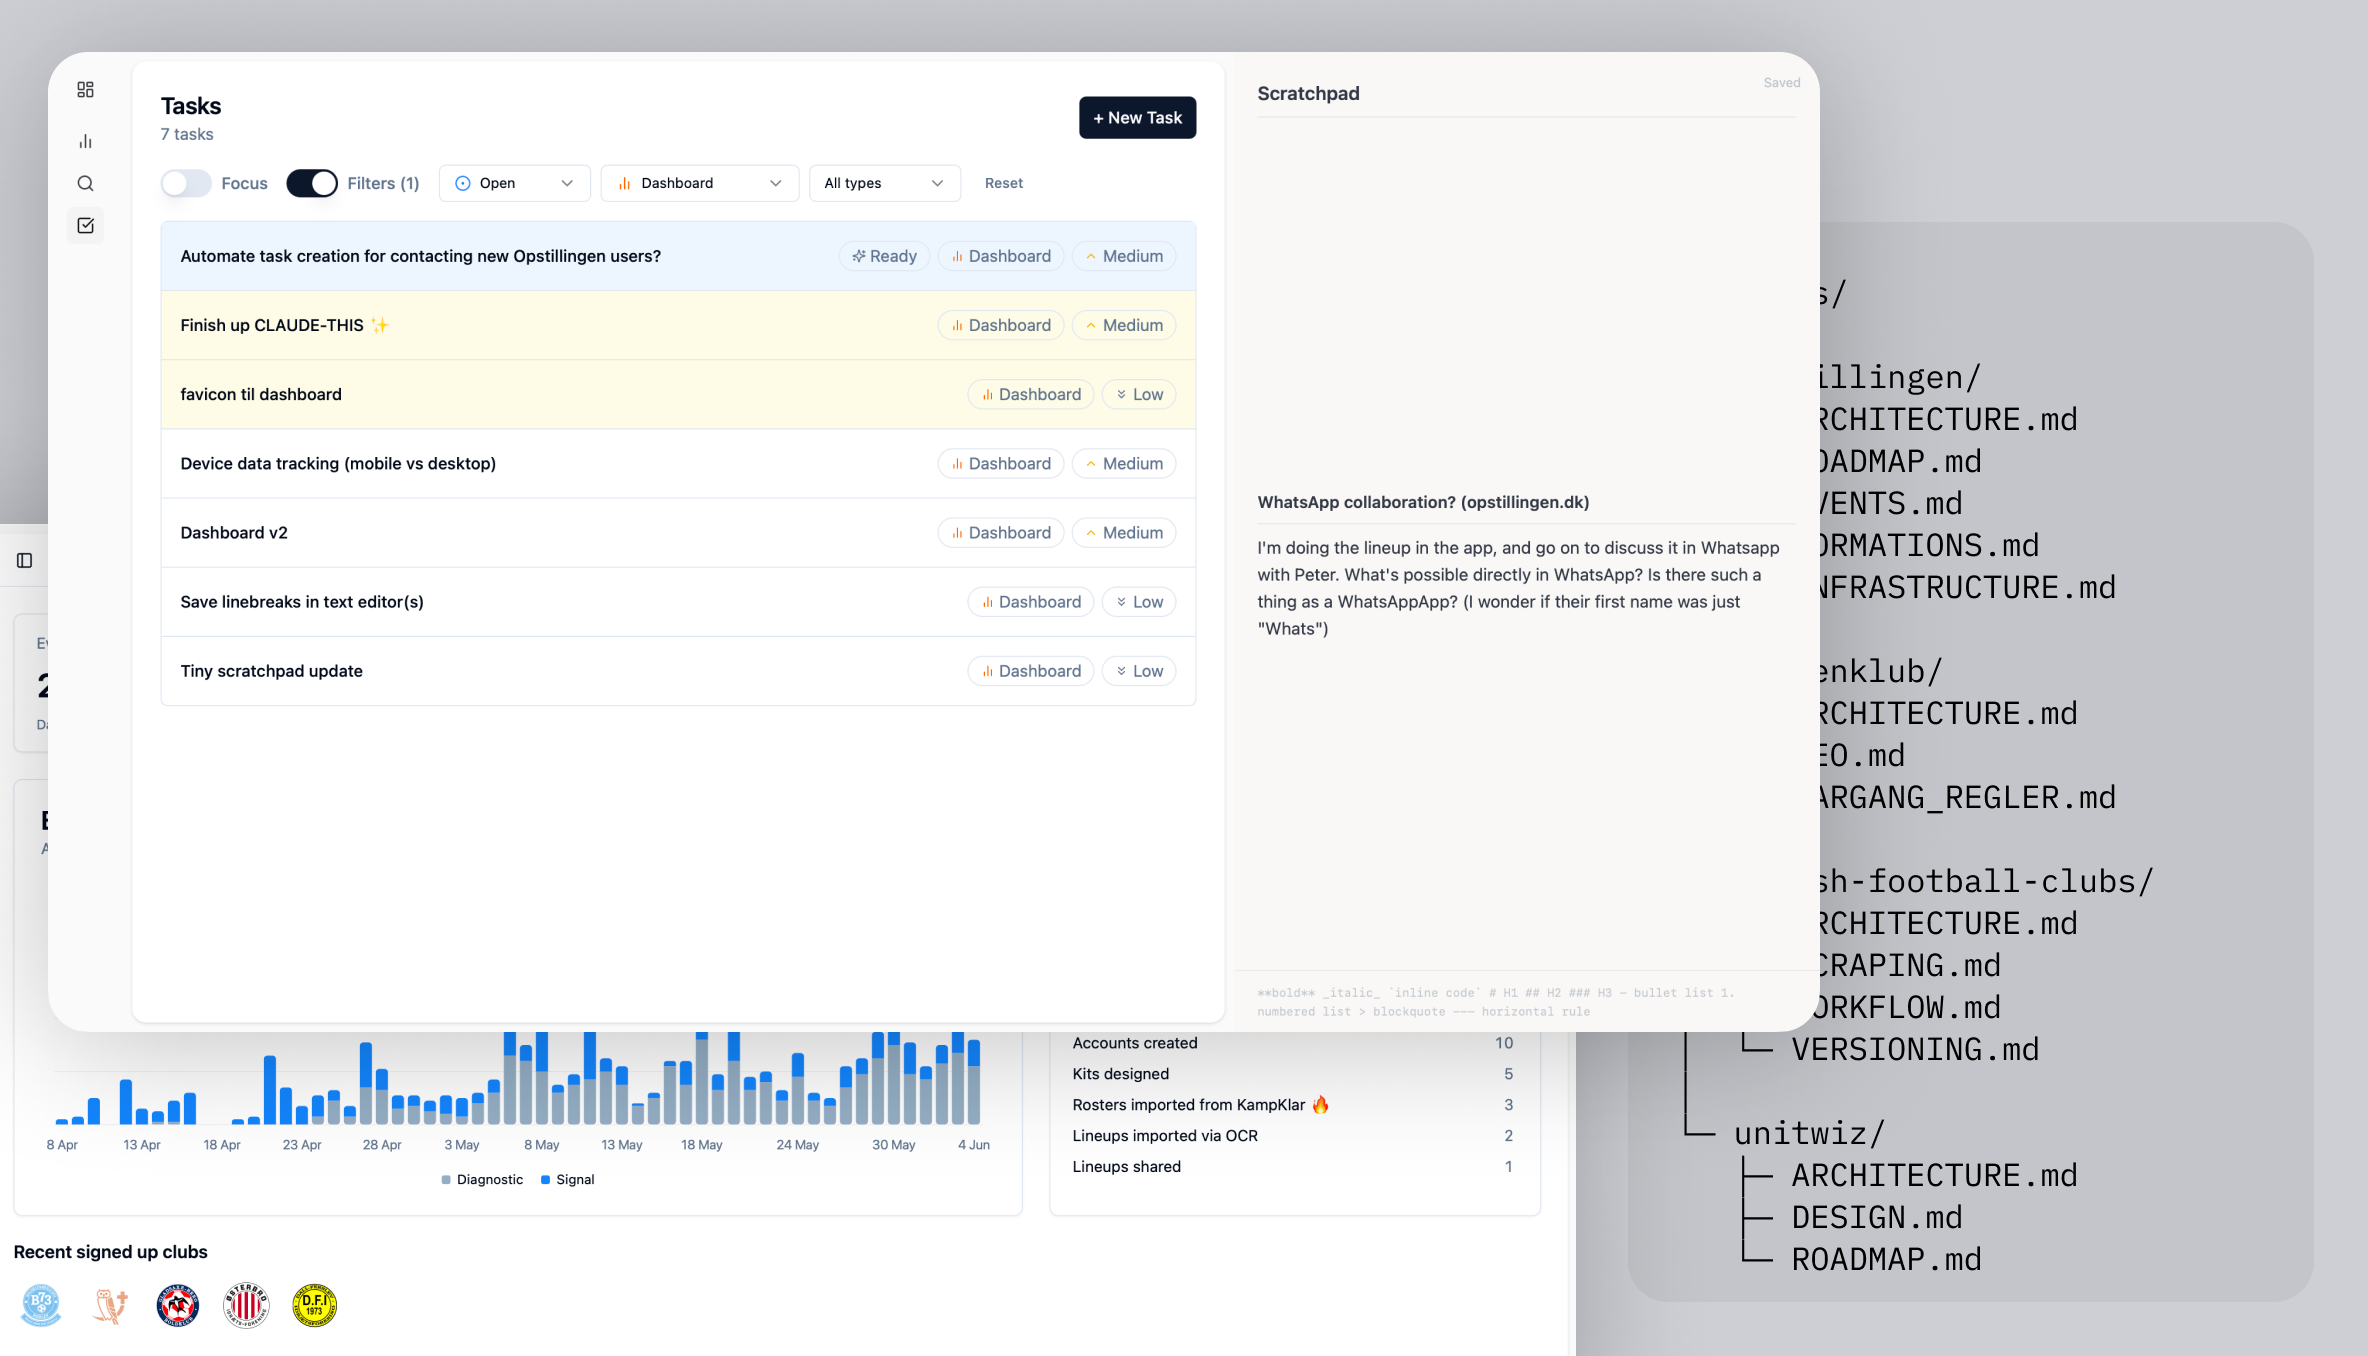
Task: Click 'Rosters imported from KampKlar' row
Action: [x=1293, y=1105]
